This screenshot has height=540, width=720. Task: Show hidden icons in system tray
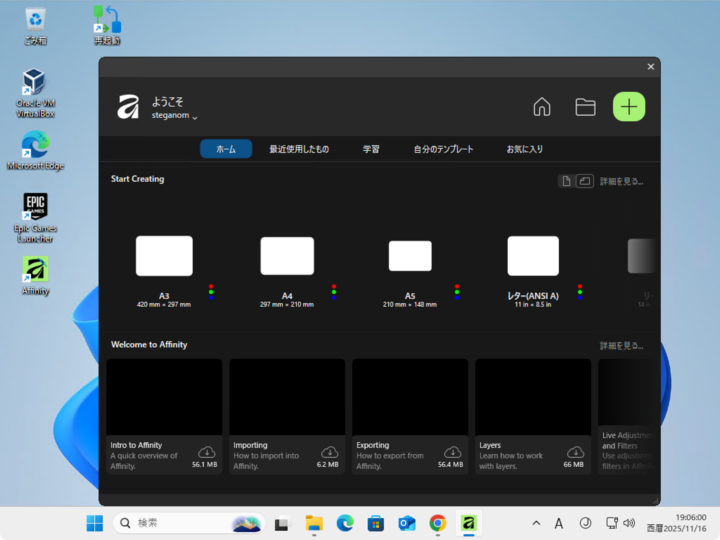[536, 523]
